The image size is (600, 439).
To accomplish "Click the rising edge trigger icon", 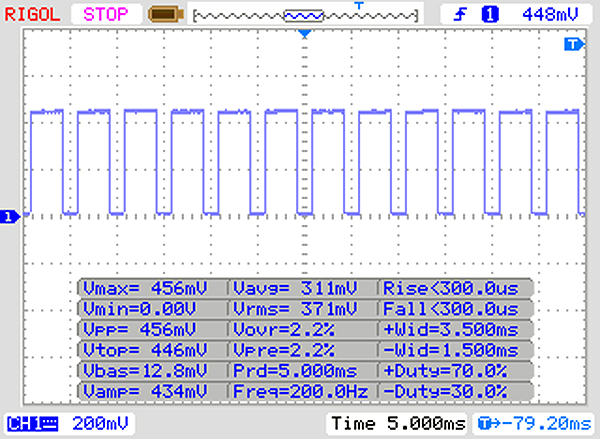I will click(460, 15).
